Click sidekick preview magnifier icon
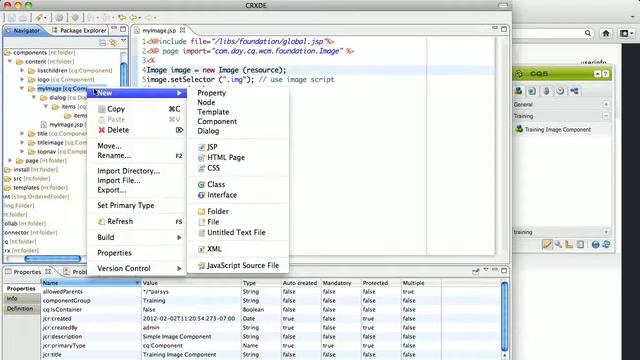The height and width of the screenshot is (360, 640). tap(558, 244)
